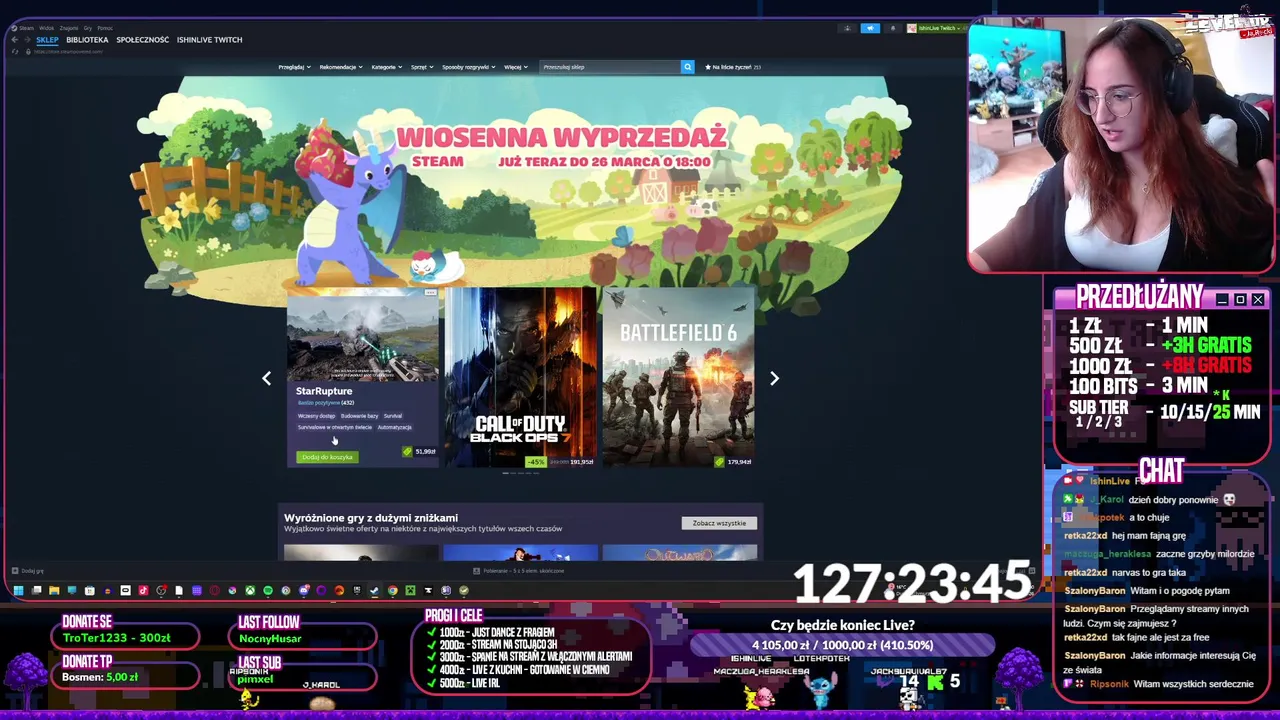Open the Gry menu

tap(87, 28)
